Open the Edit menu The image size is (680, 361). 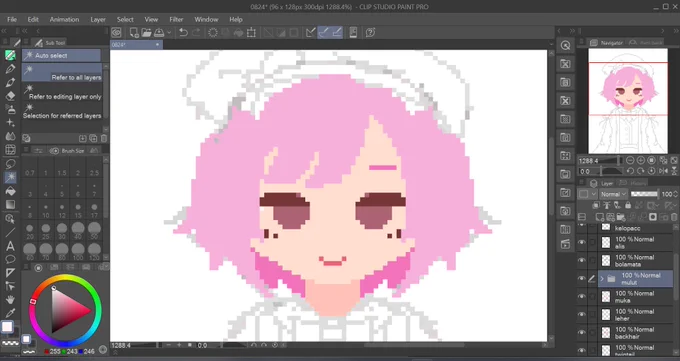33,20
